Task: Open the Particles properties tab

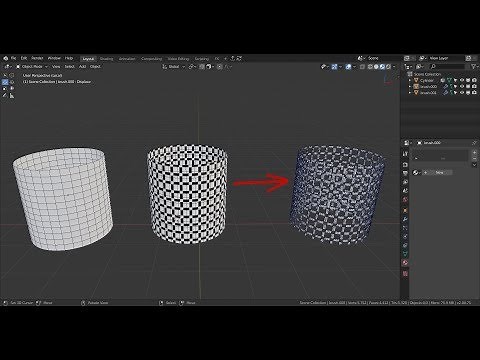Action: 405,228
